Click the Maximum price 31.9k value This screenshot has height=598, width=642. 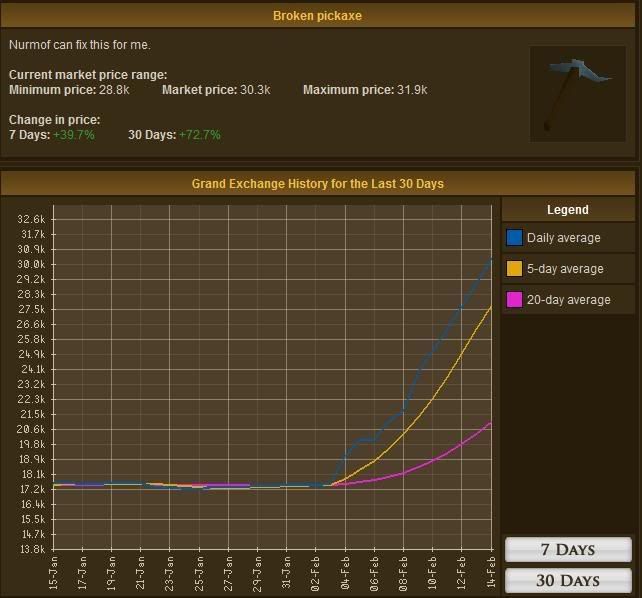pyautogui.click(x=411, y=90)
